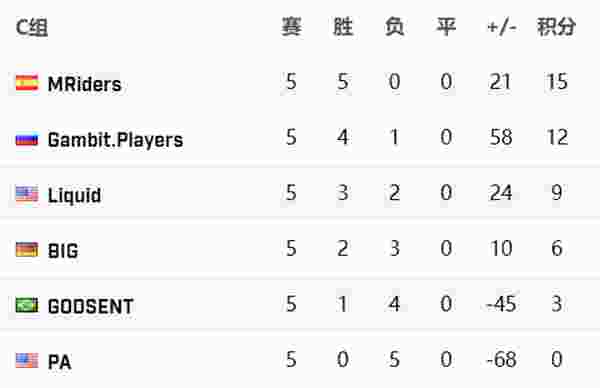The image size is (600, 388).
Task: Click the 胜 wins column header
Action: [x=343, y=27]
